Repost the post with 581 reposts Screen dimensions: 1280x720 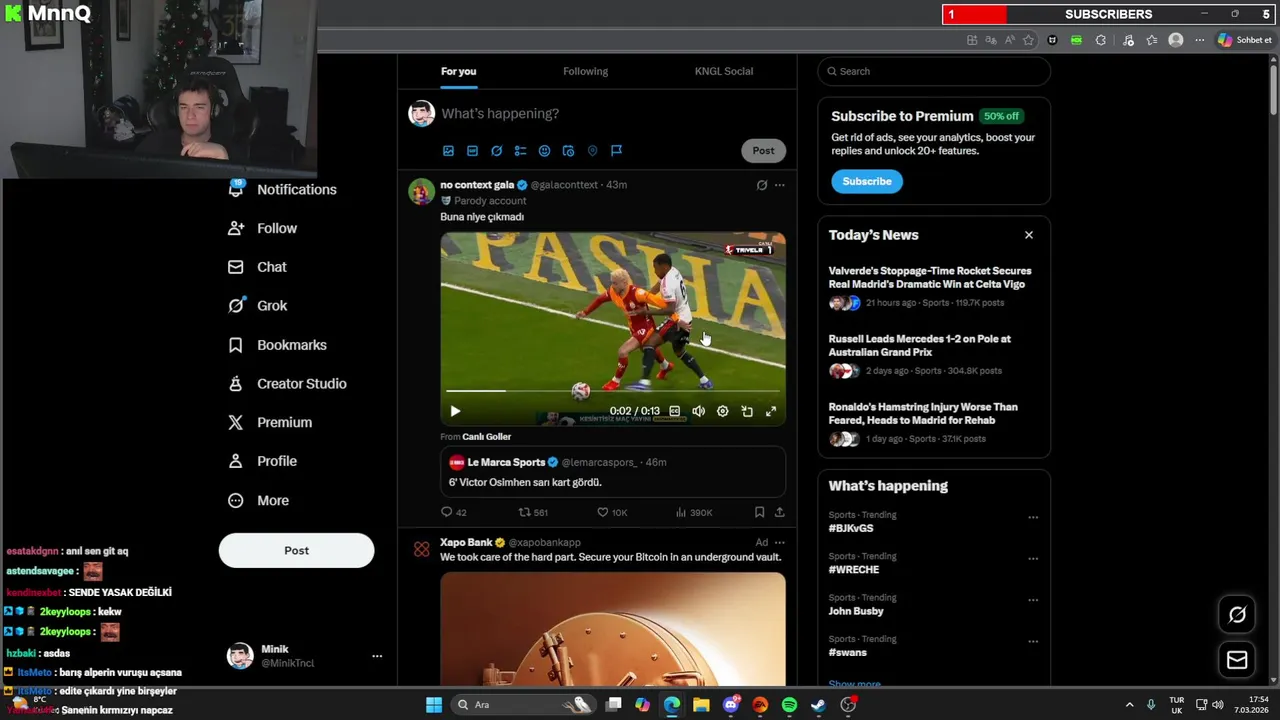click(533, 512)
